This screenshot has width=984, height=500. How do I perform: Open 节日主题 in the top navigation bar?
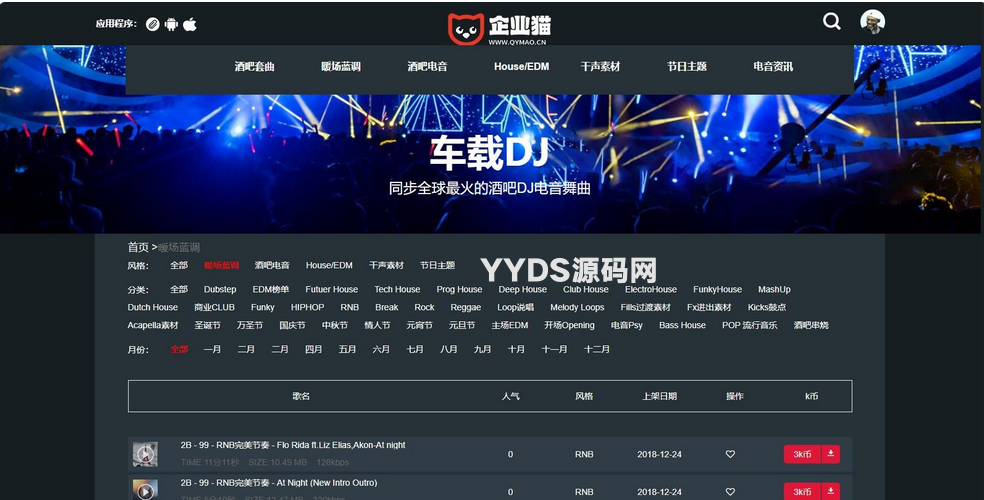pyautogui.click(x=687, y=66)
